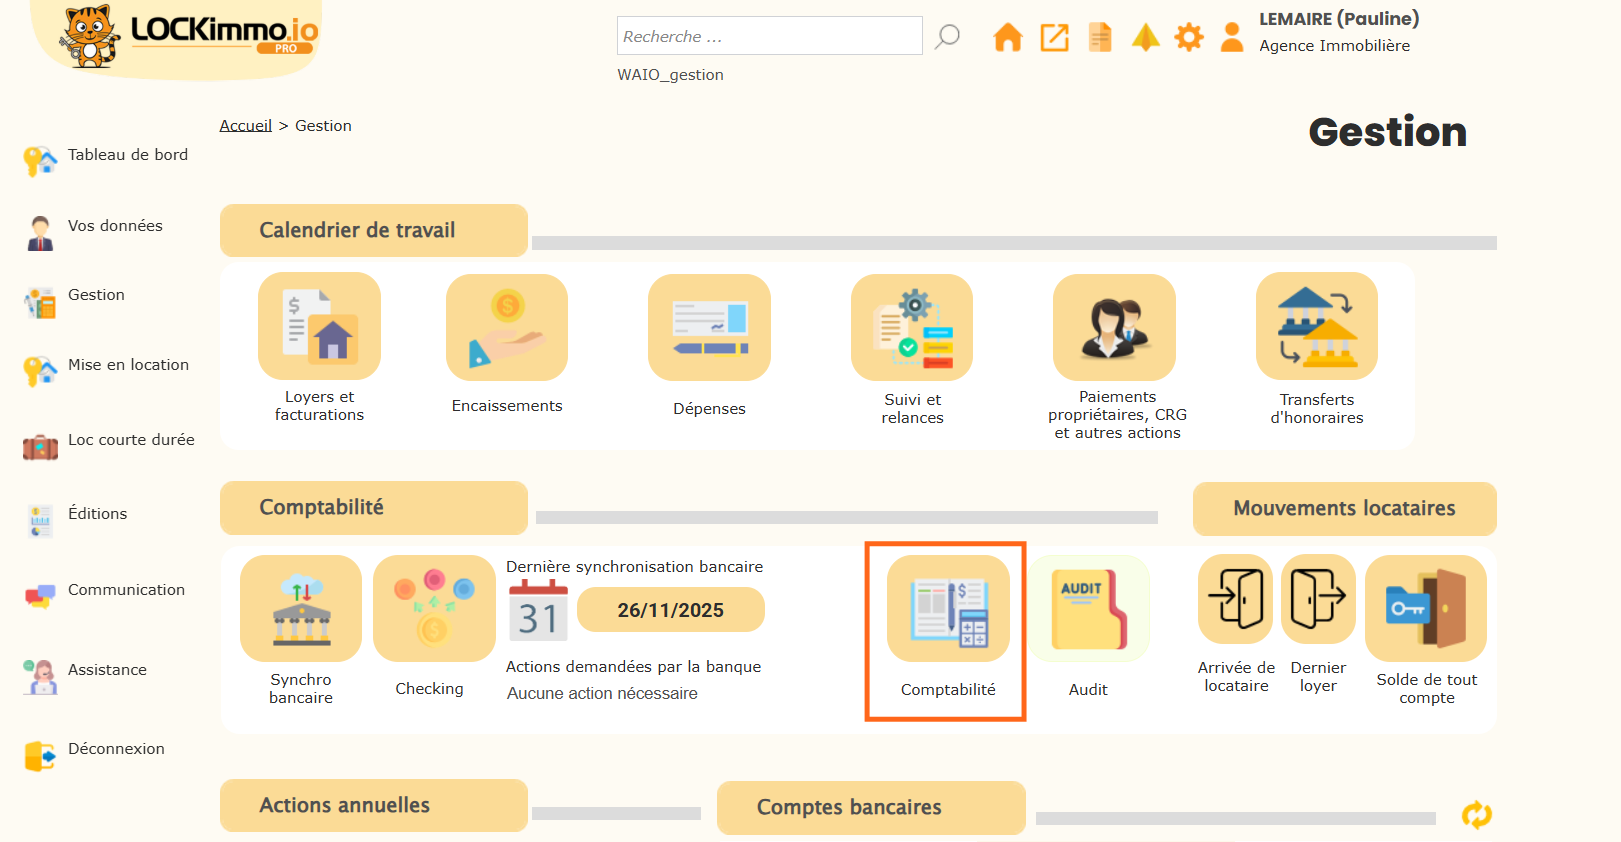Click the last sync date 26/11/2025

coord(670,610)
